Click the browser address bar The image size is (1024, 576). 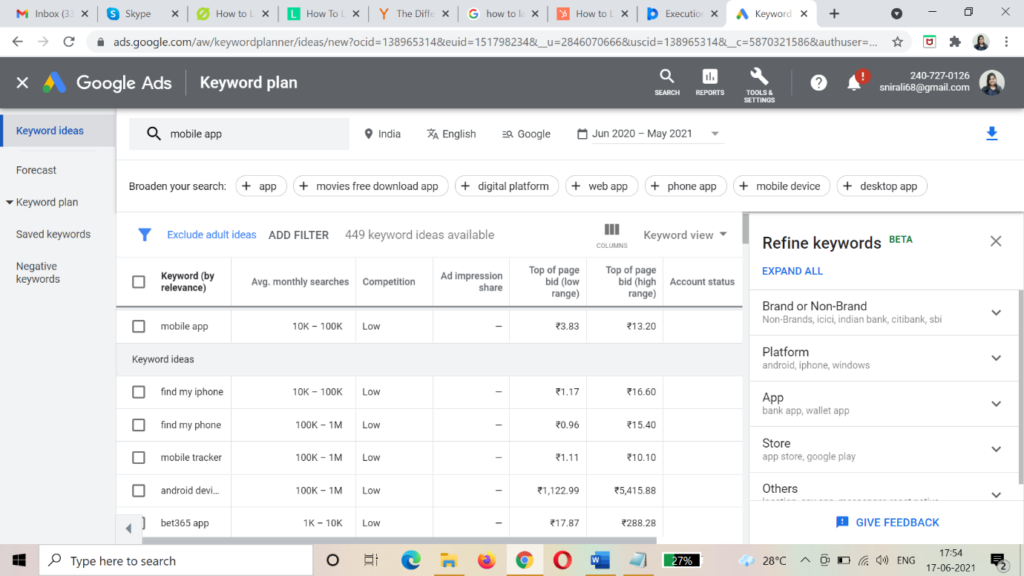click(x=495, y=42)
